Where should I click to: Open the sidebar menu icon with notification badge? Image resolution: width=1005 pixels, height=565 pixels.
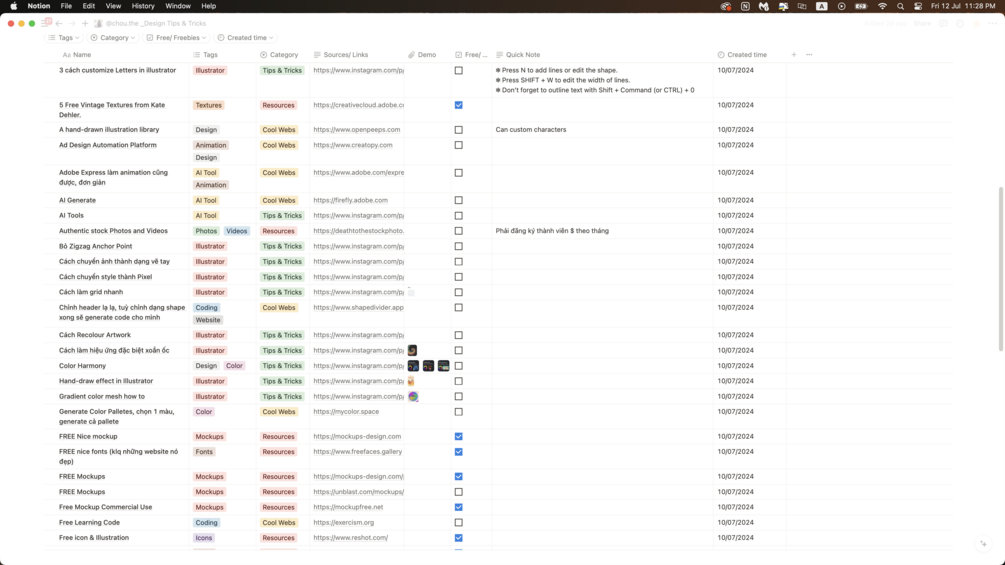tap(46, 22)
